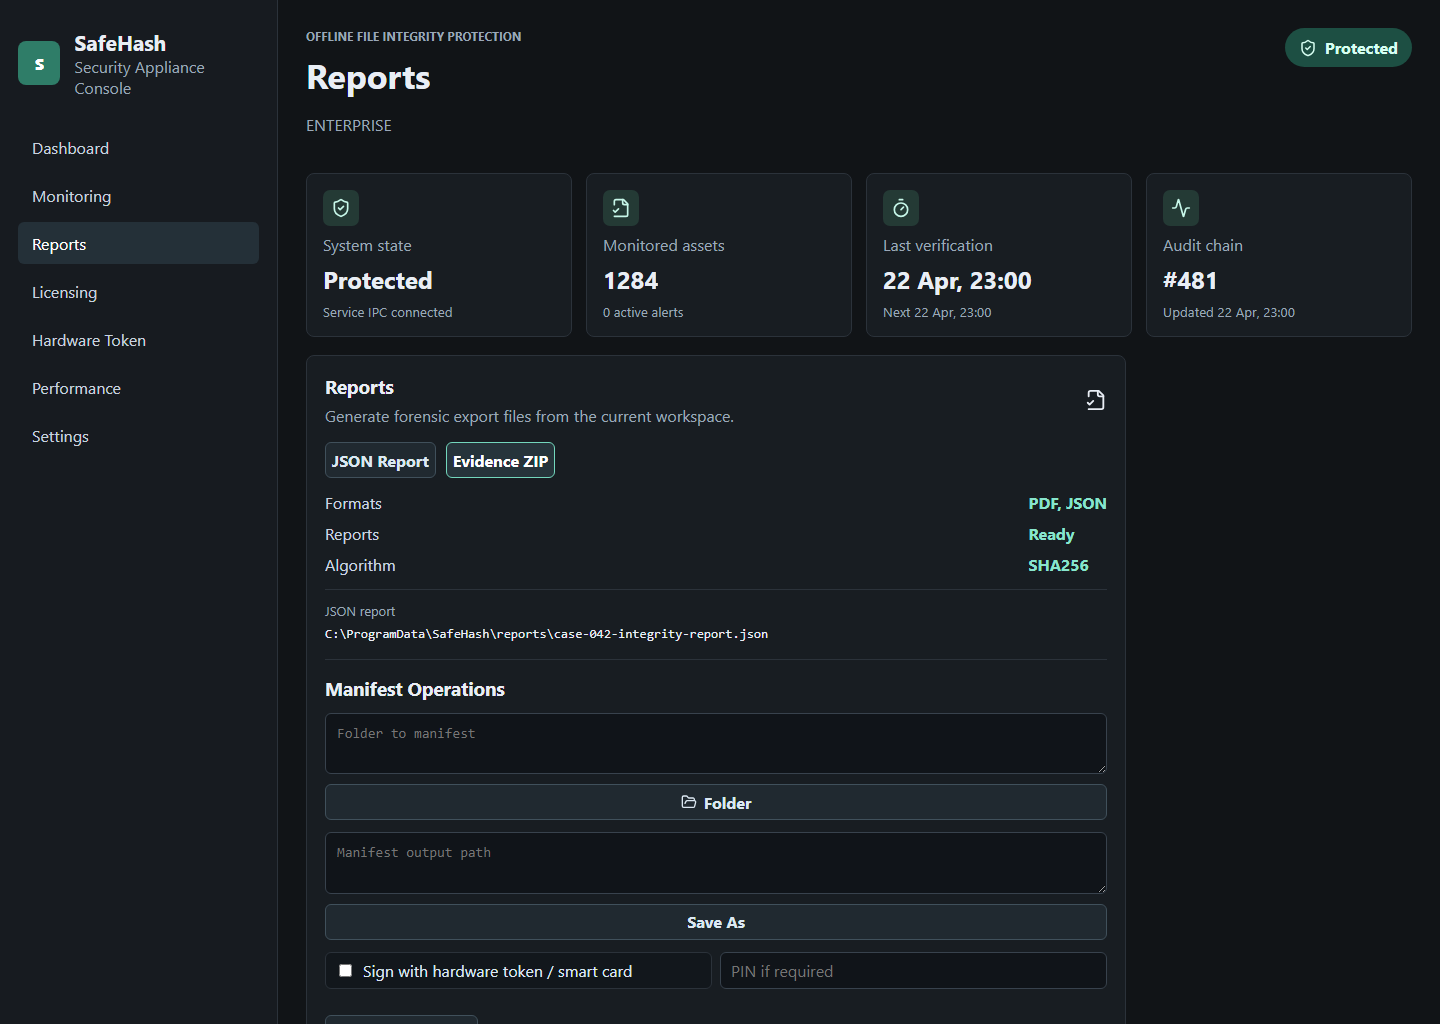Open the Monitoring section
This screenshot has width=1440, height=1024.
[x=71, y=196]
